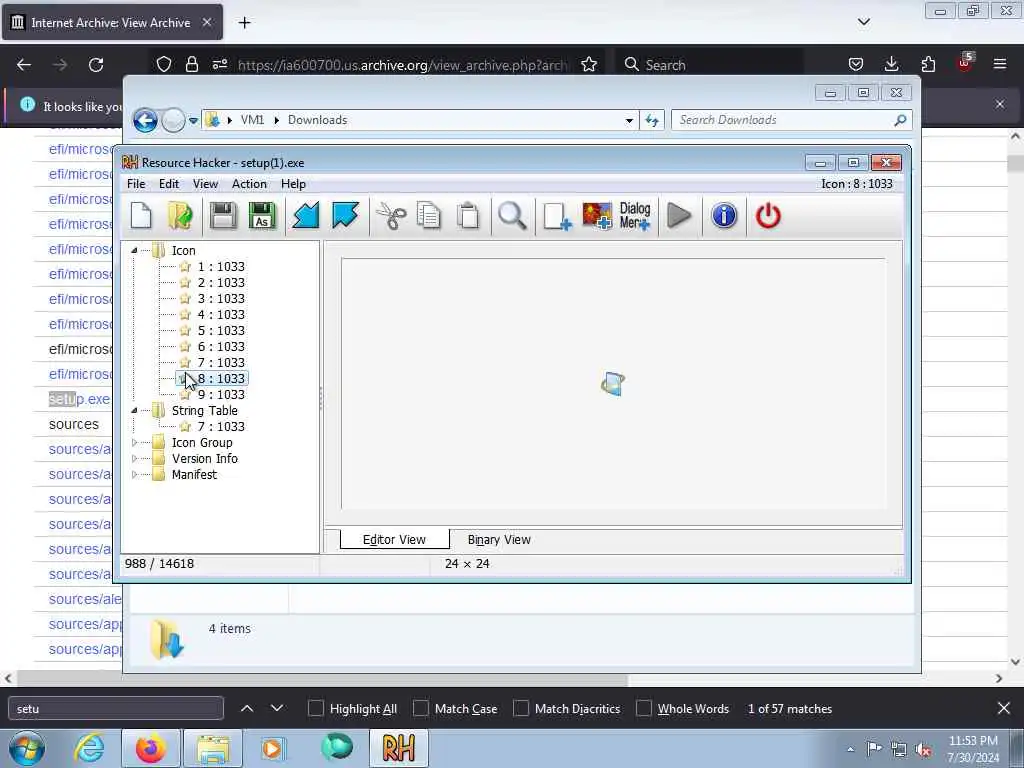Collapse the Icon folder in the tree
1024x768 pixels.
[x=134, y=251]
